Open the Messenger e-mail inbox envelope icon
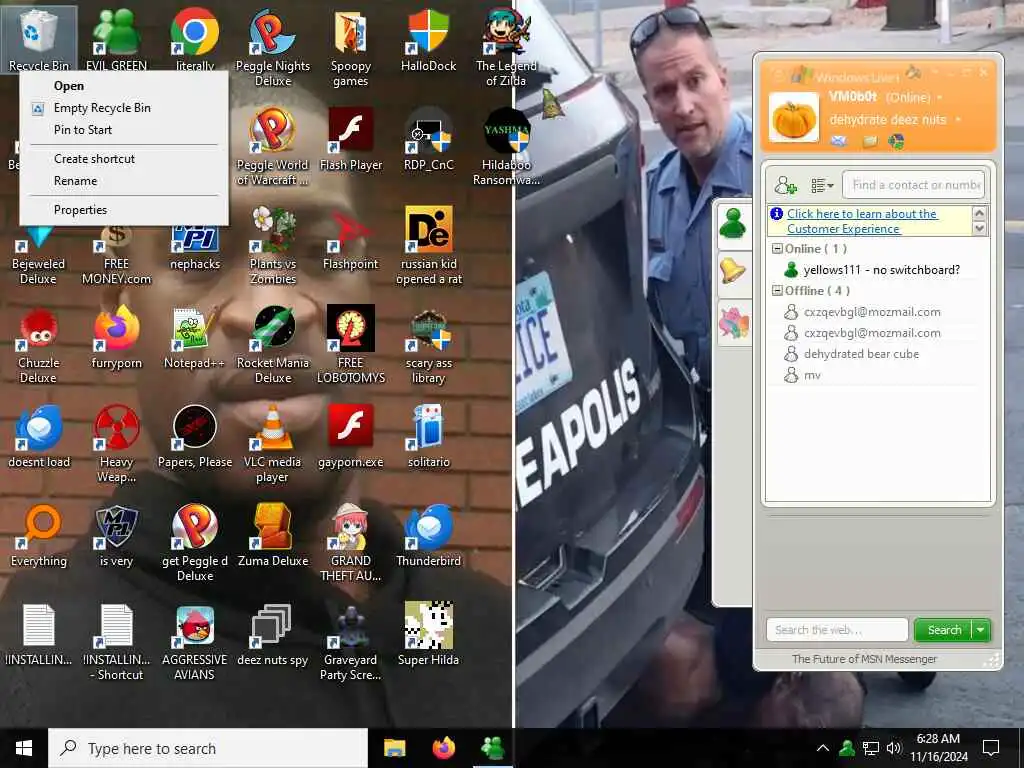1024x768 pixels. 839,141
